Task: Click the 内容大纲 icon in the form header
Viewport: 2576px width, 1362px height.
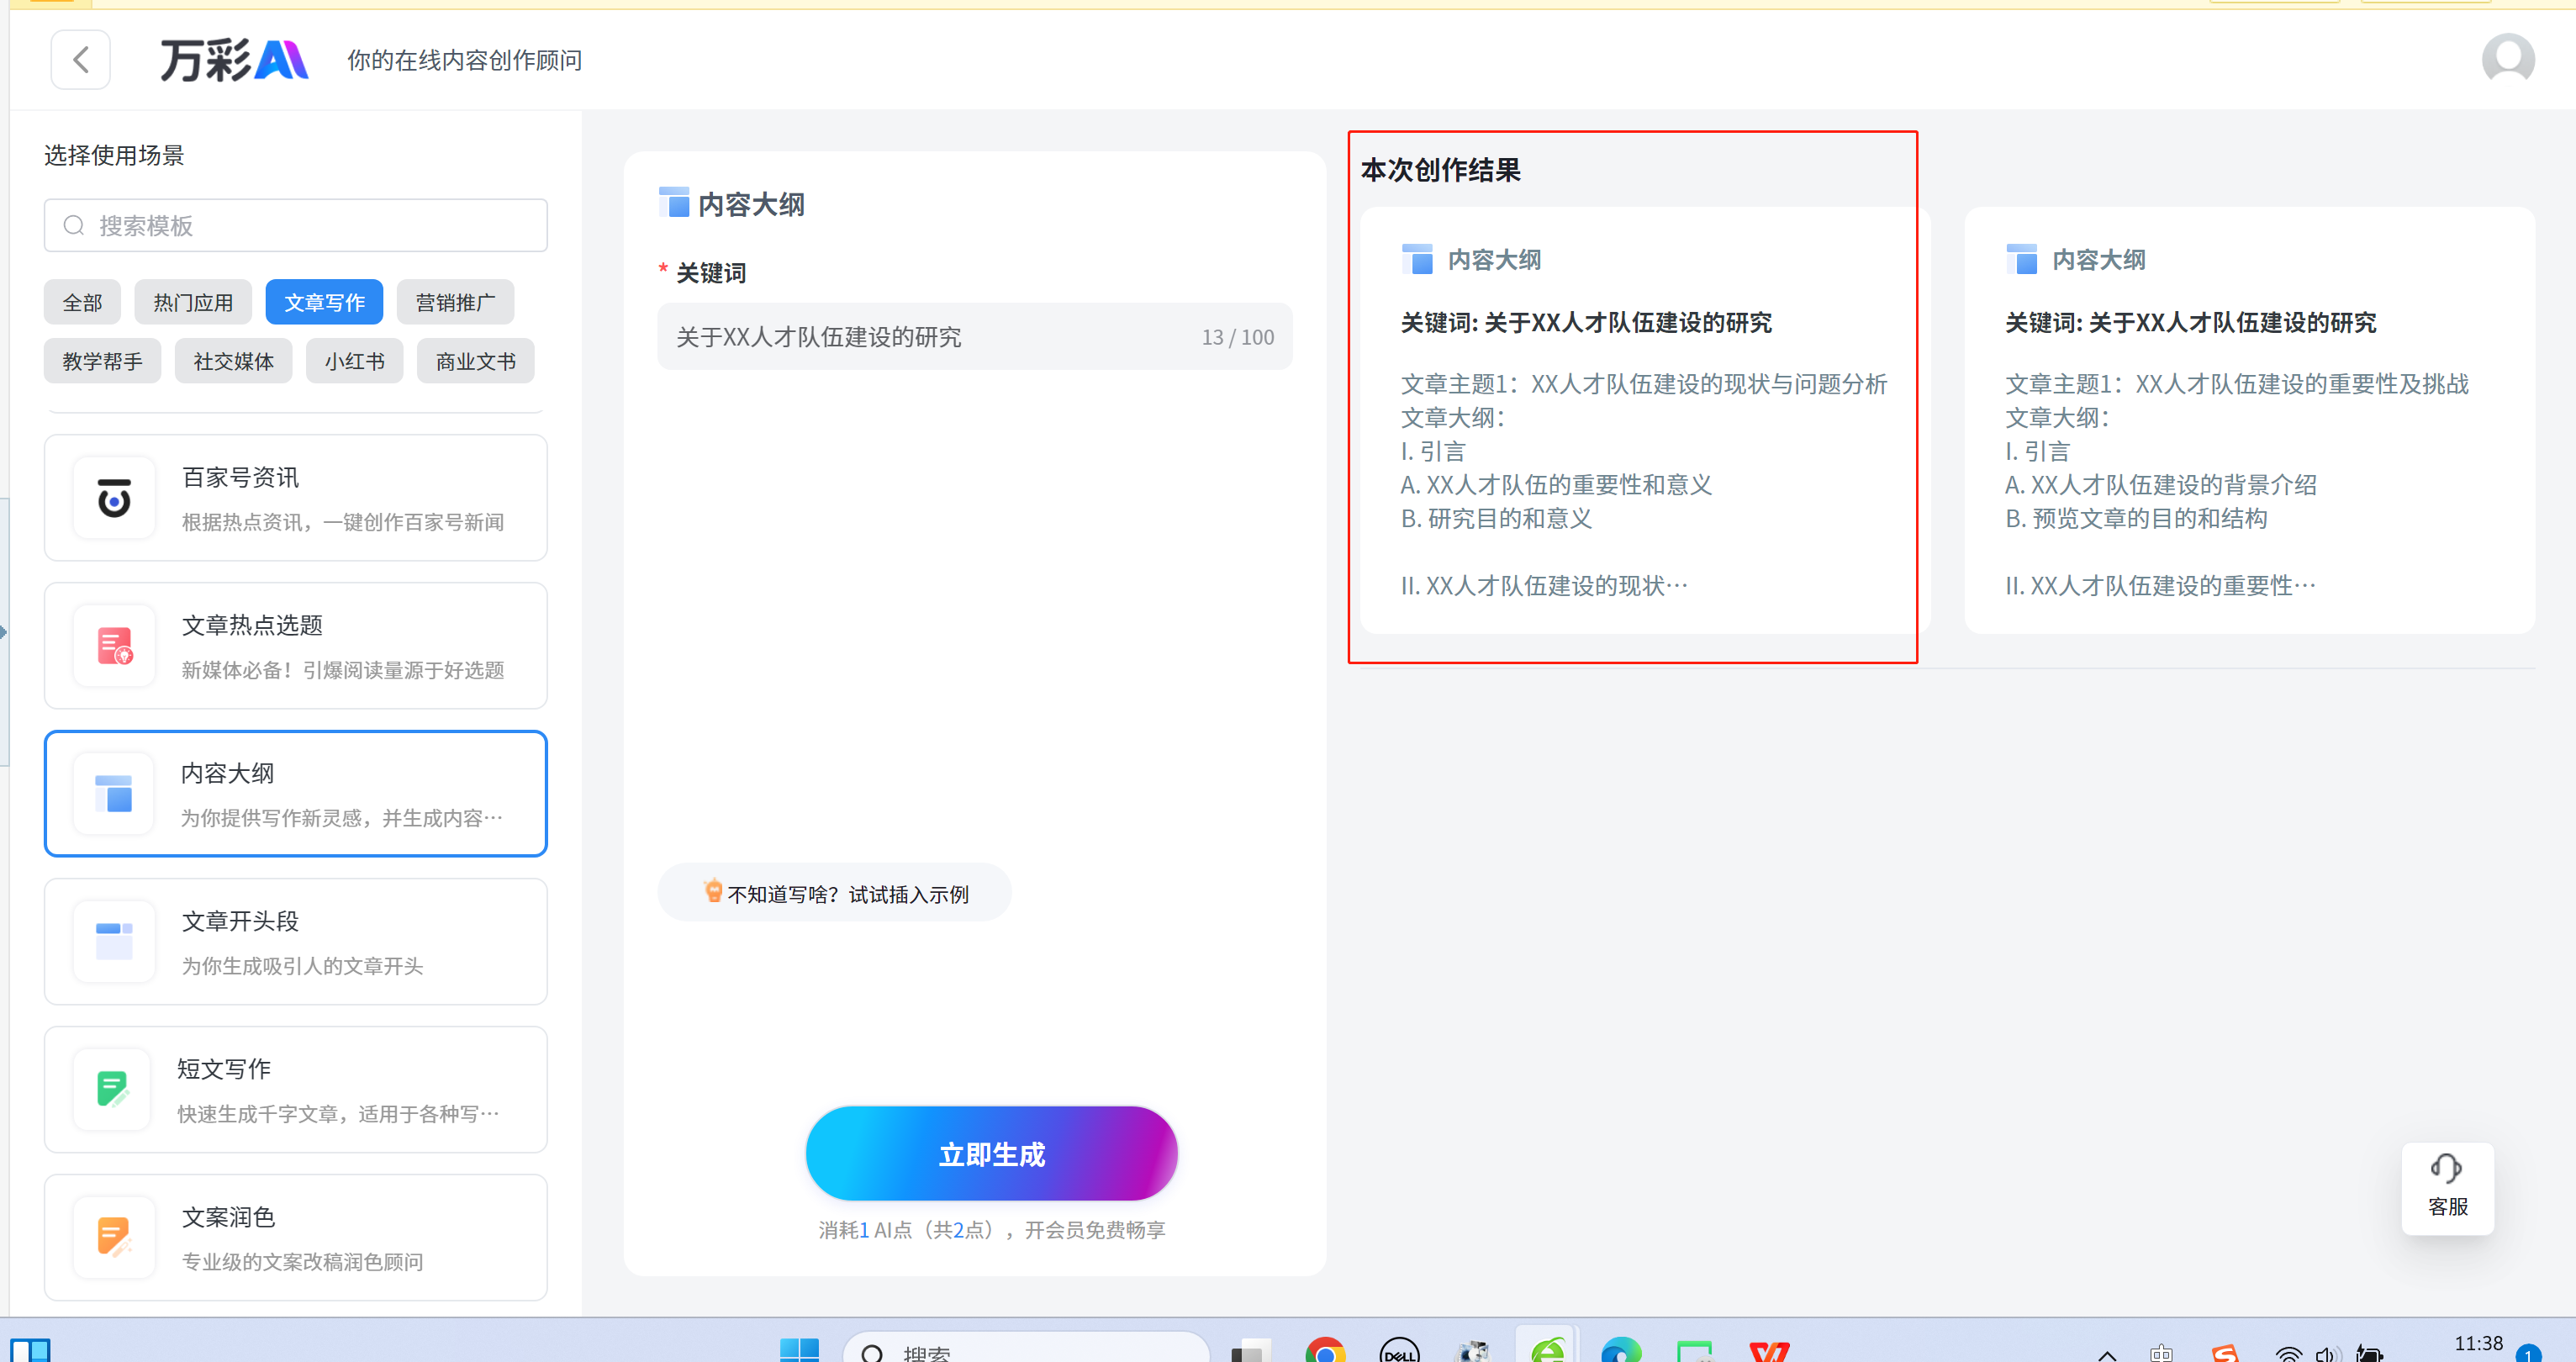Action: click(x=674, y=202)
